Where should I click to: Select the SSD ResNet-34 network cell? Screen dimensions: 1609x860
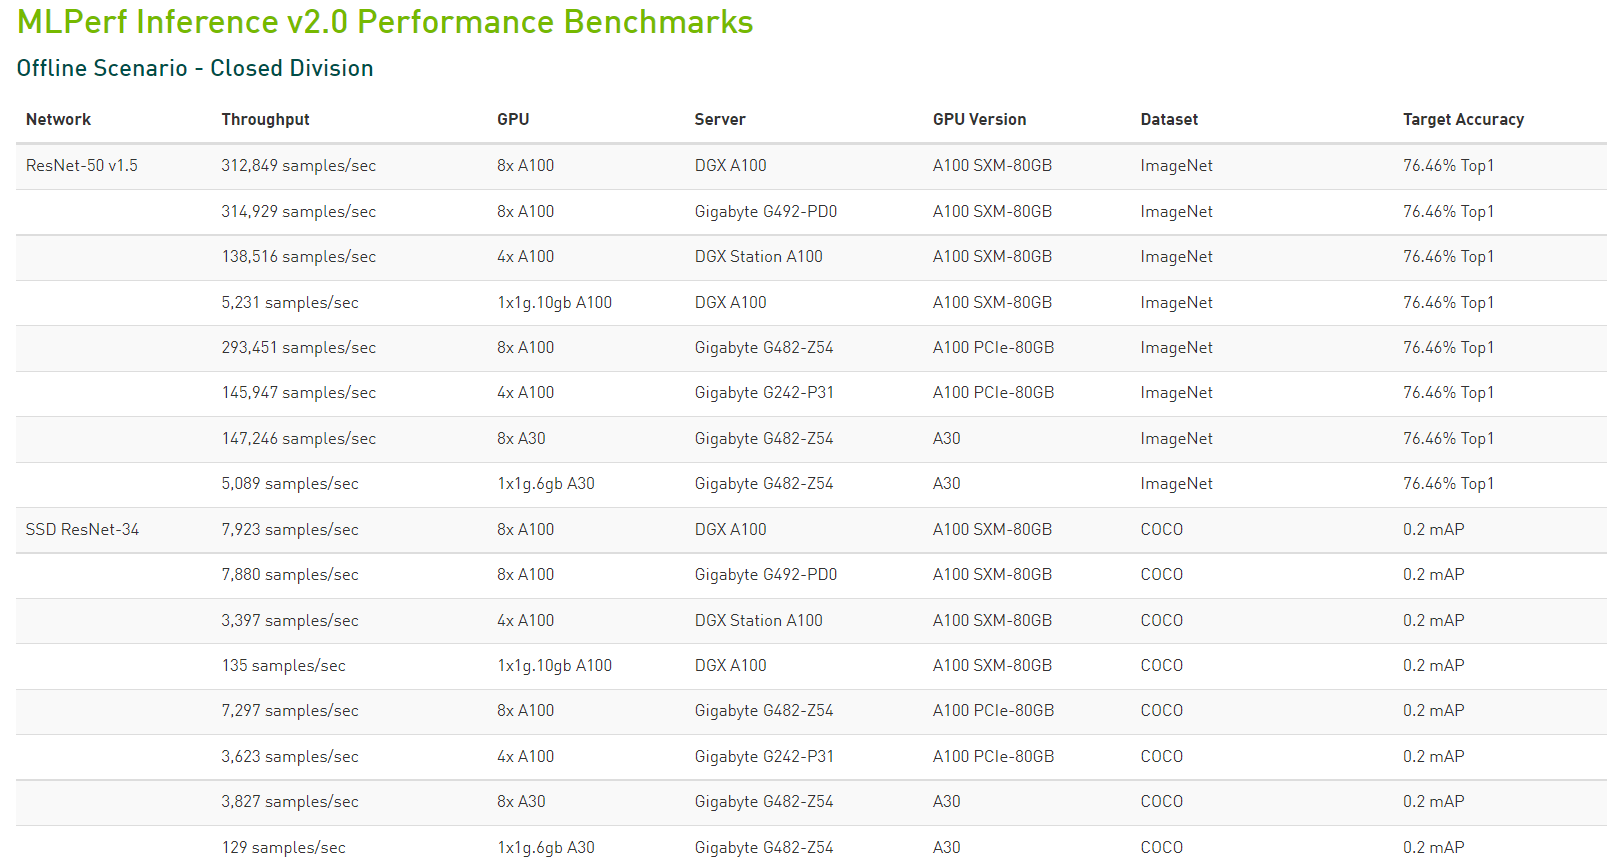click(x=82, y=529)
